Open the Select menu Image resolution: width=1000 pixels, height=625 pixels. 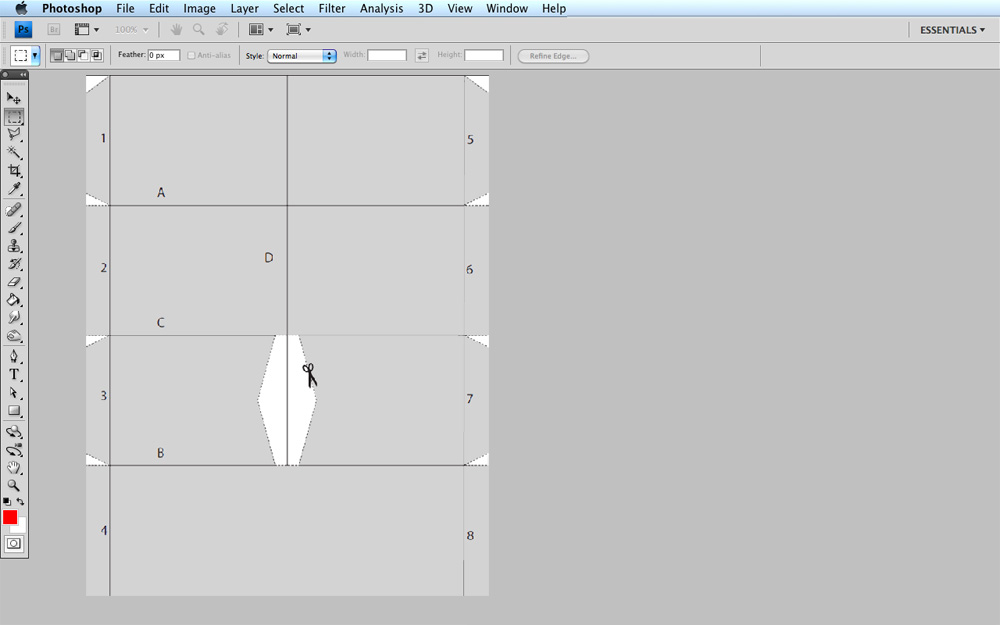[x=288, y=8]
